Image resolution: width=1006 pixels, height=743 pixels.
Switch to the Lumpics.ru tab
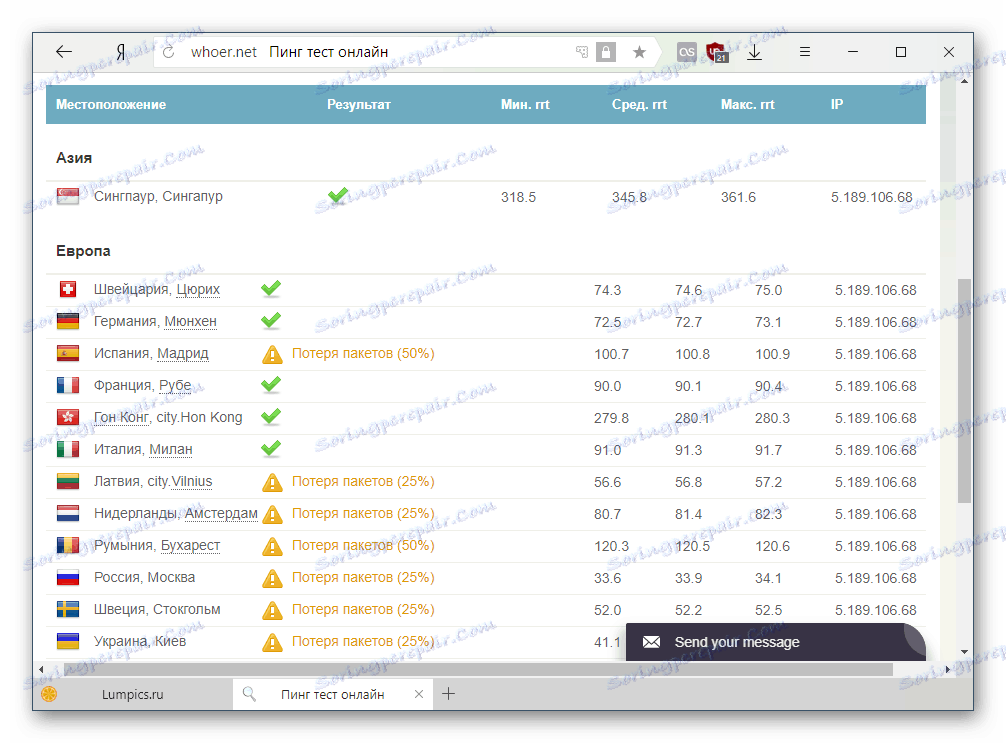point(133,695)
